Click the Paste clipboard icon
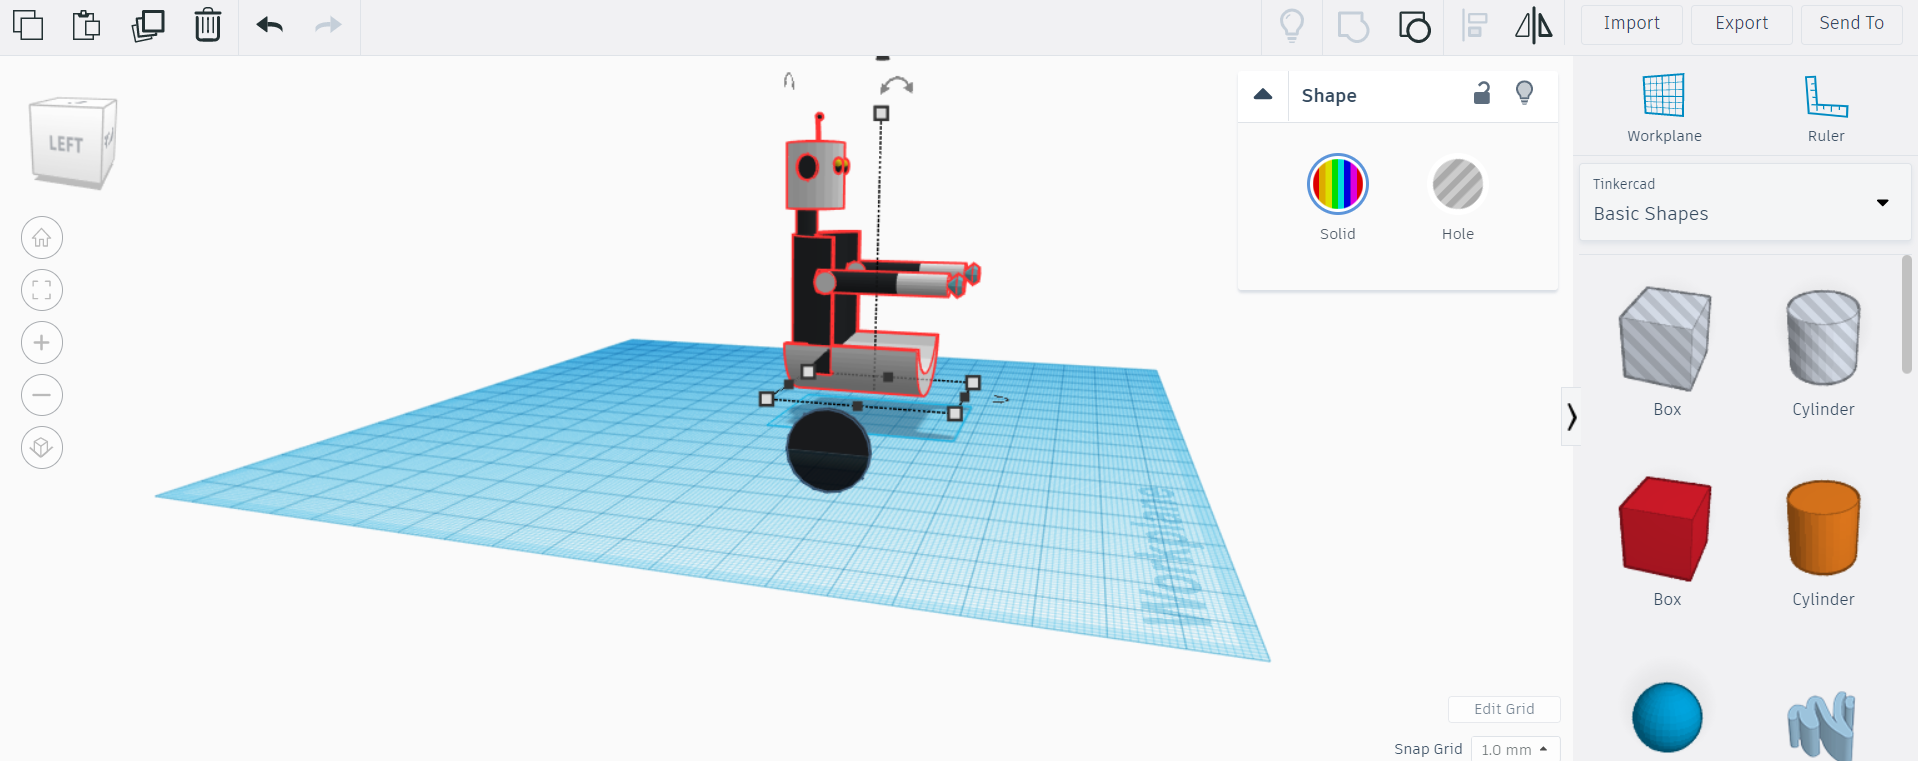 [87, 24]
